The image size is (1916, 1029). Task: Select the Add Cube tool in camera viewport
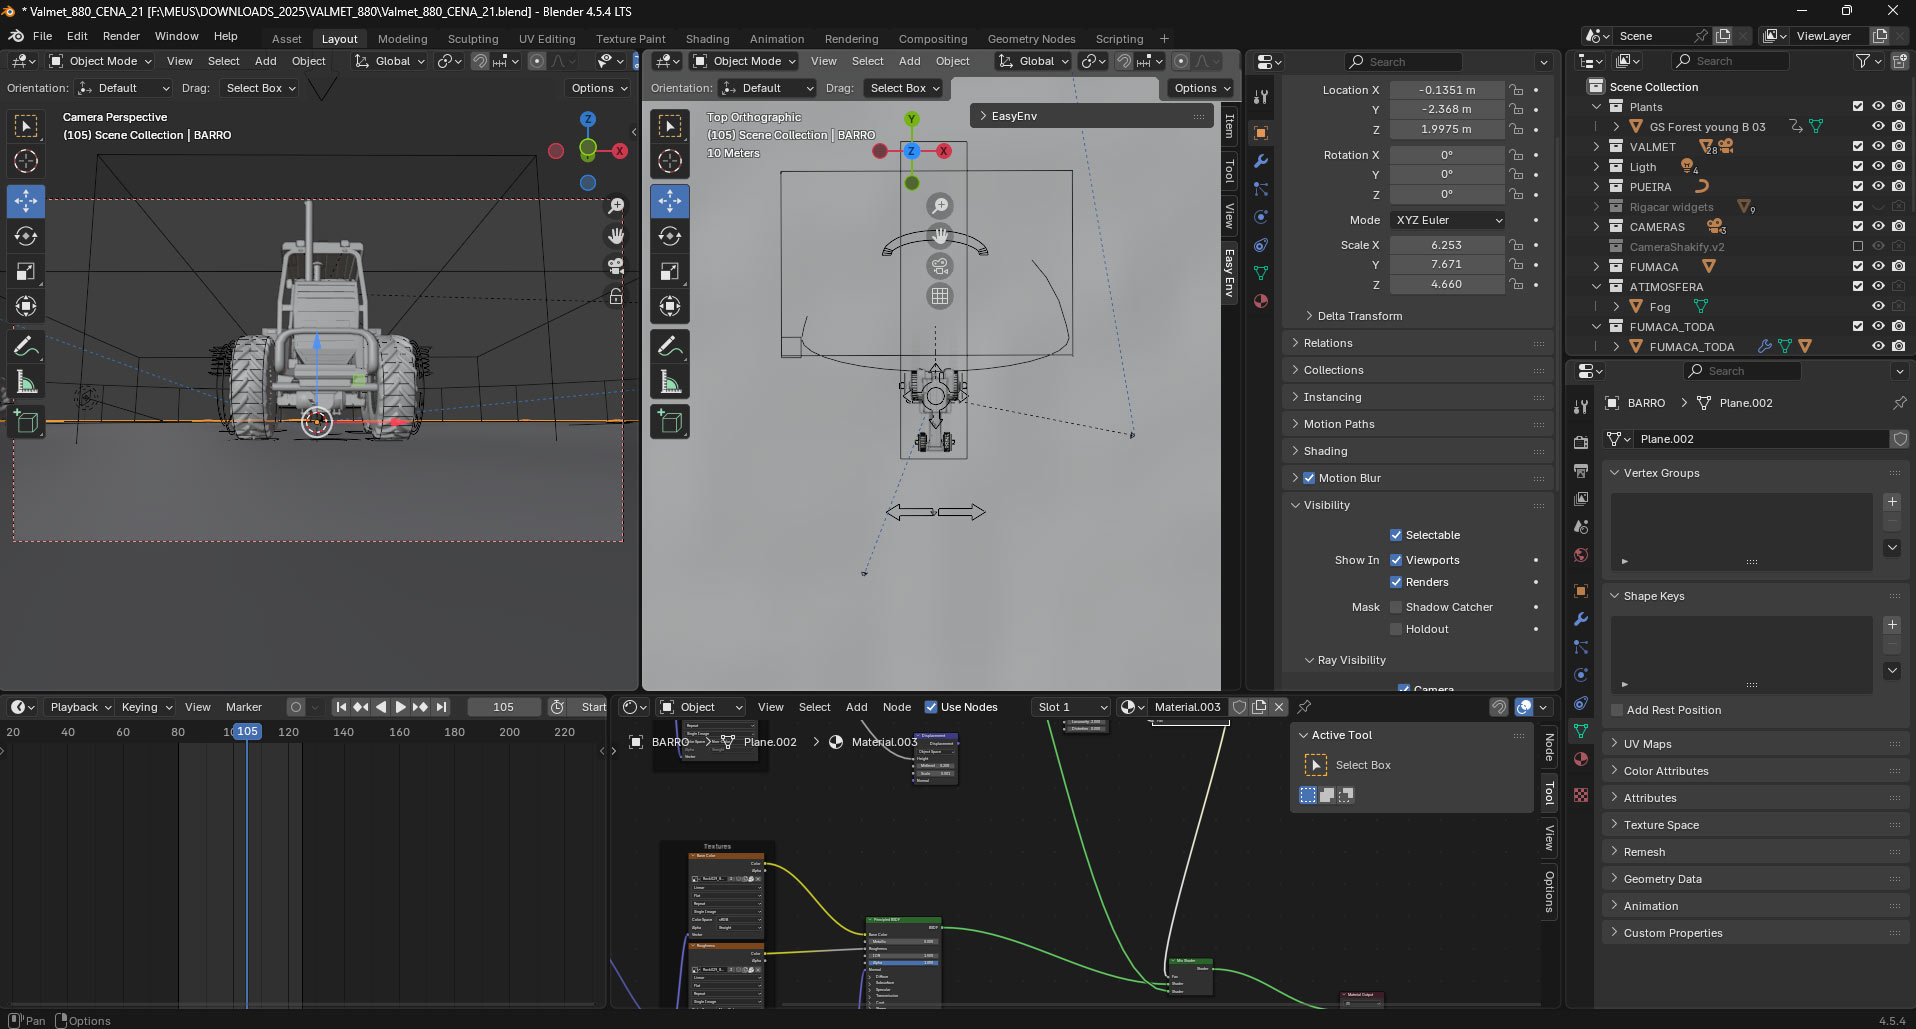pyautogui.click(x=26, y=421)
